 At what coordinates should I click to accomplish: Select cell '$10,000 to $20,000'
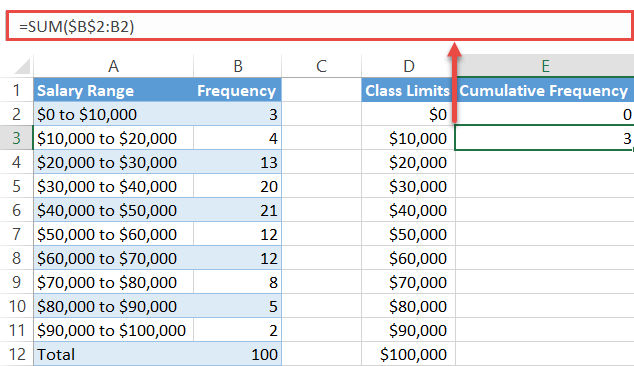114,138
